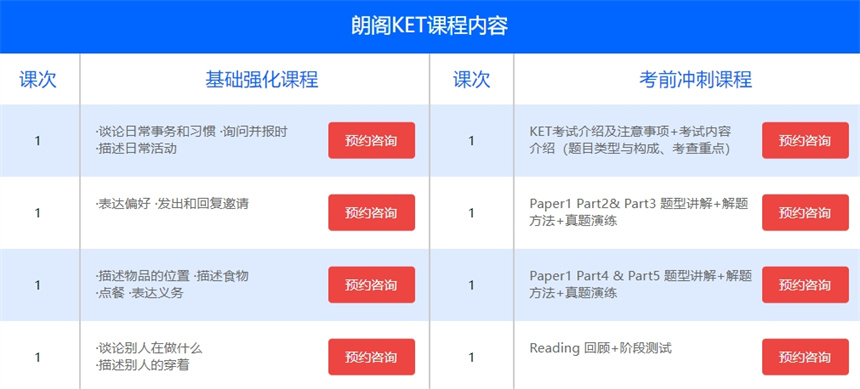Click 预约咨询 button for 表达偏好 lesson
Viewport: 860px width, 389px height.
pos(371,212)
